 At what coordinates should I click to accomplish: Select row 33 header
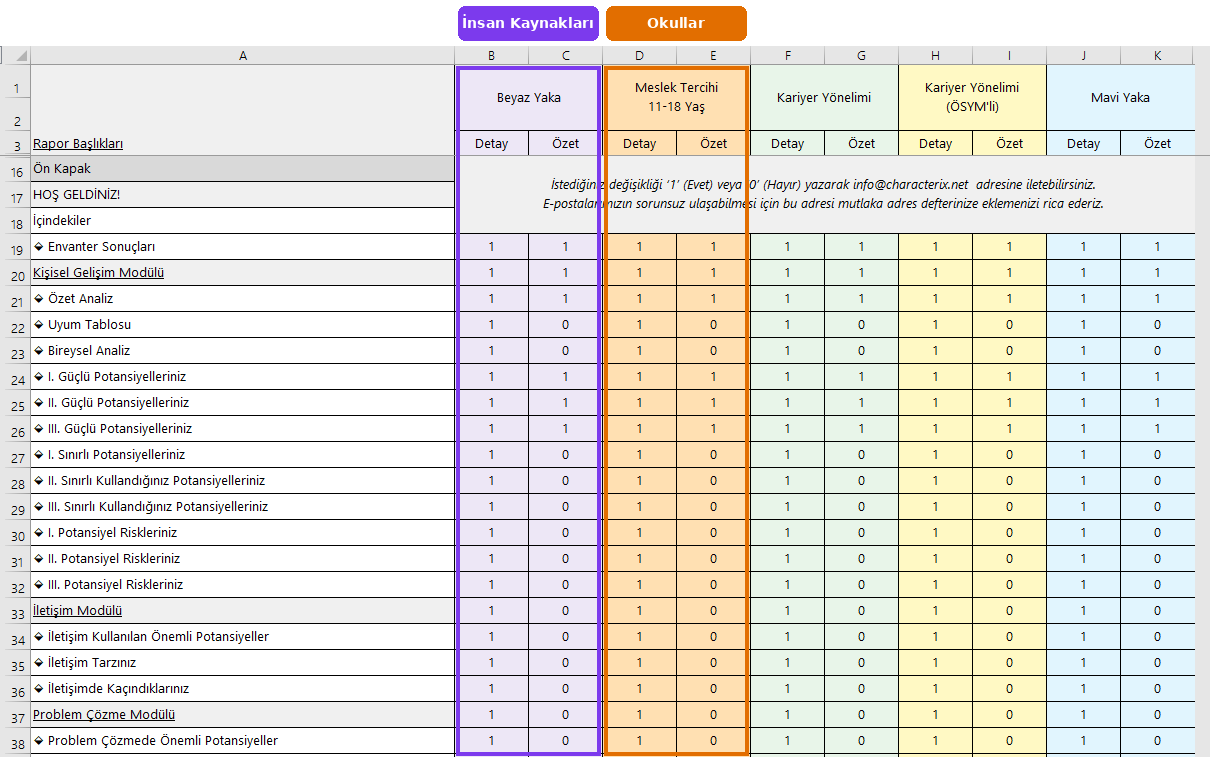[x=16, y=611]
